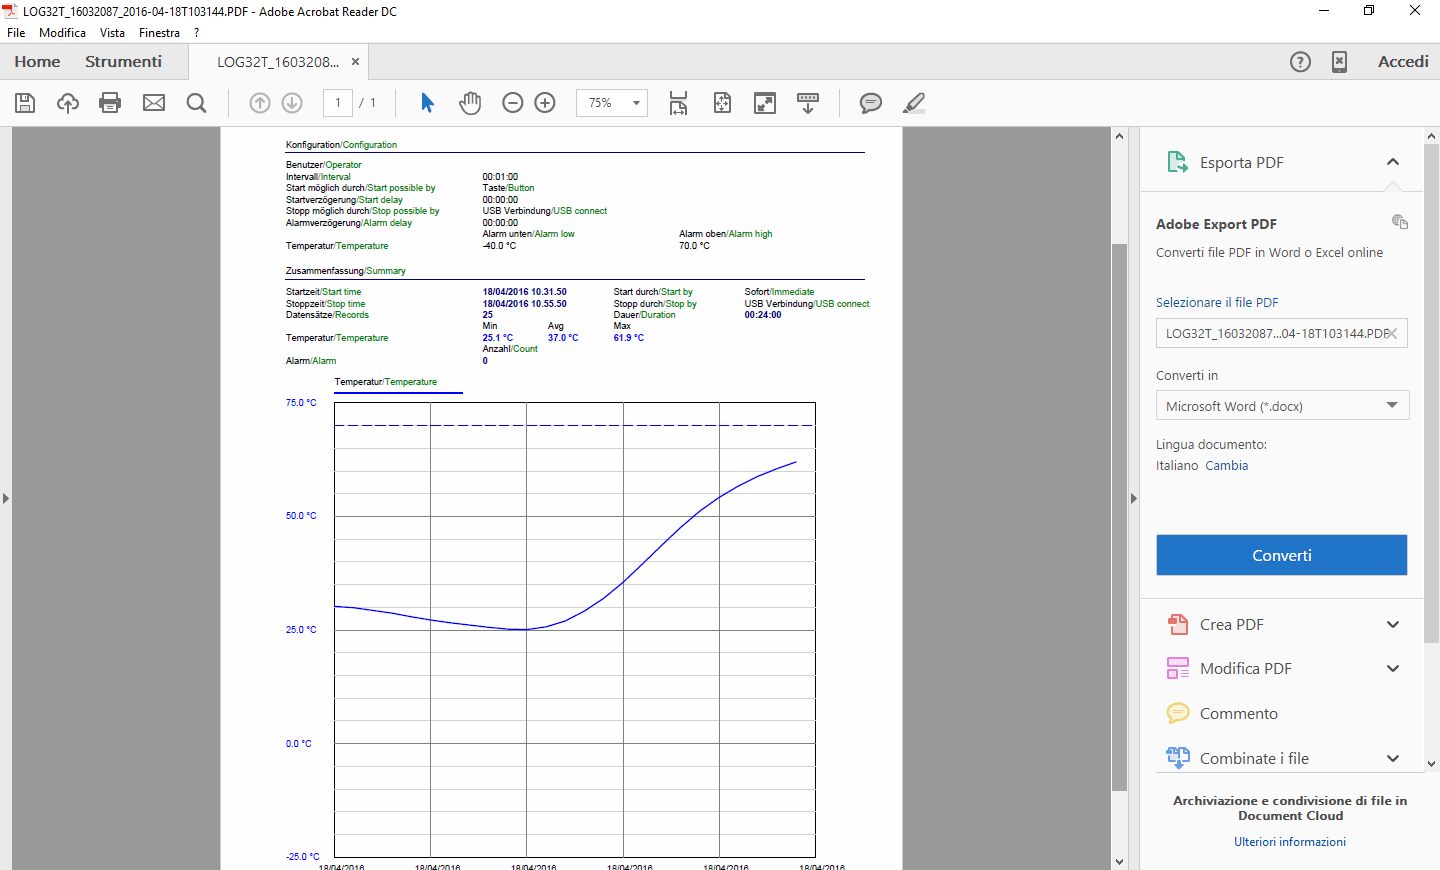Select the arrow selection tool
1440x870 pixels.
coord(427,103)
